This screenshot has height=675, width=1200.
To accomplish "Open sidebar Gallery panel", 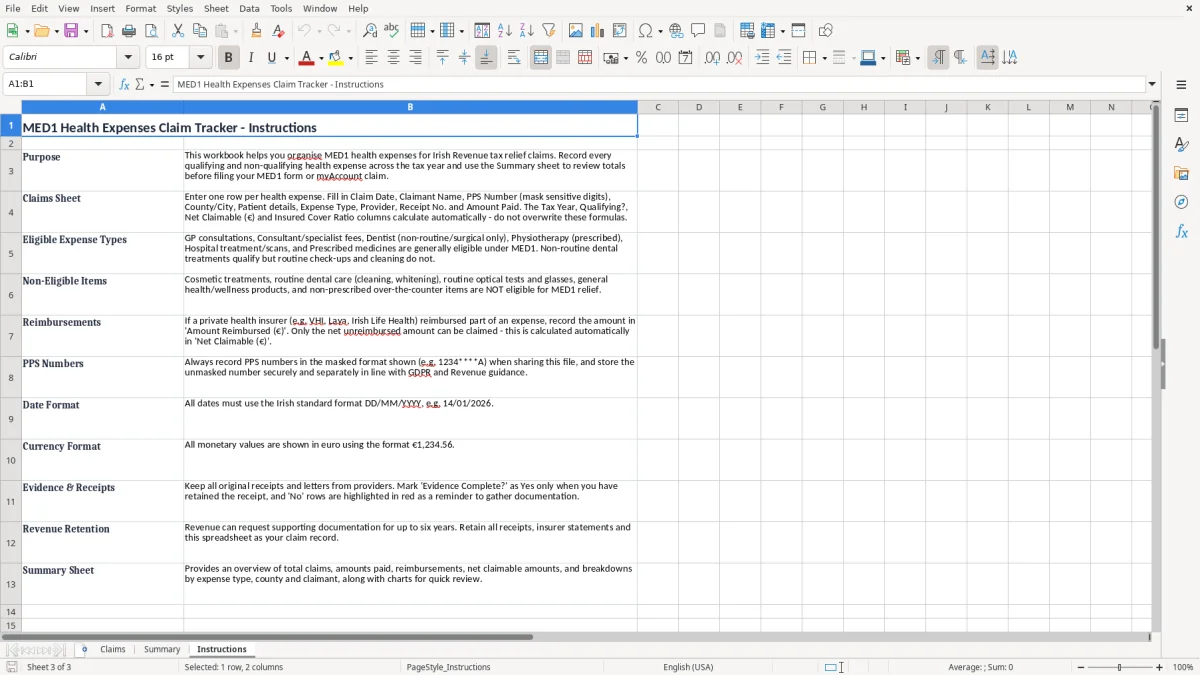I will tap(1181, 173).
